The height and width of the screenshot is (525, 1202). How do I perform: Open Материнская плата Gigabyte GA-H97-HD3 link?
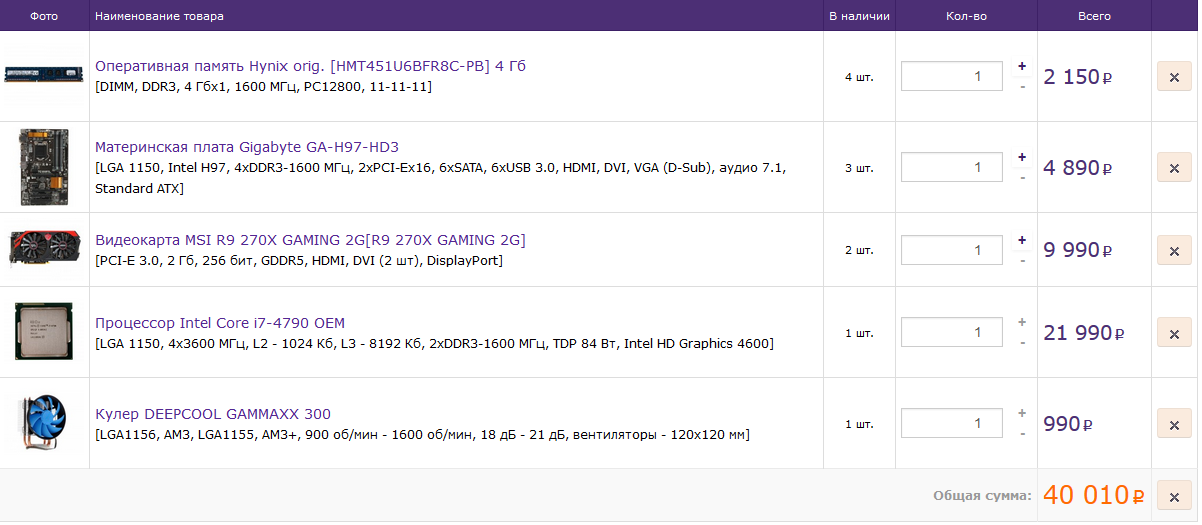click(x=247, y=147)
